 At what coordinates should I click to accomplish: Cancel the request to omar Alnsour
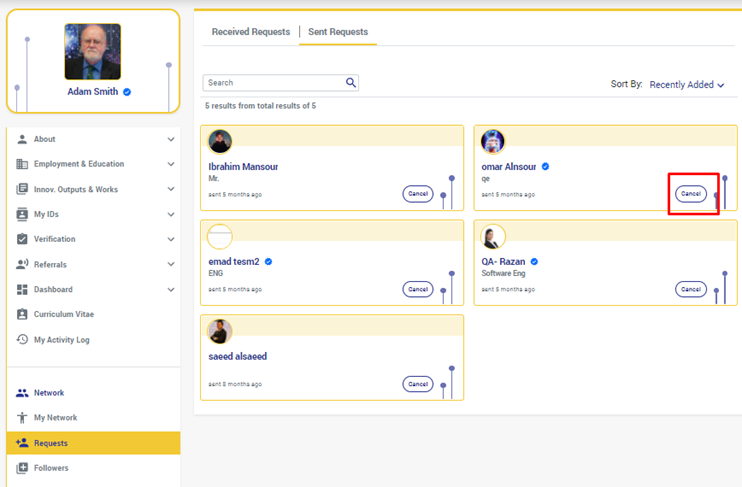(690, 194)
